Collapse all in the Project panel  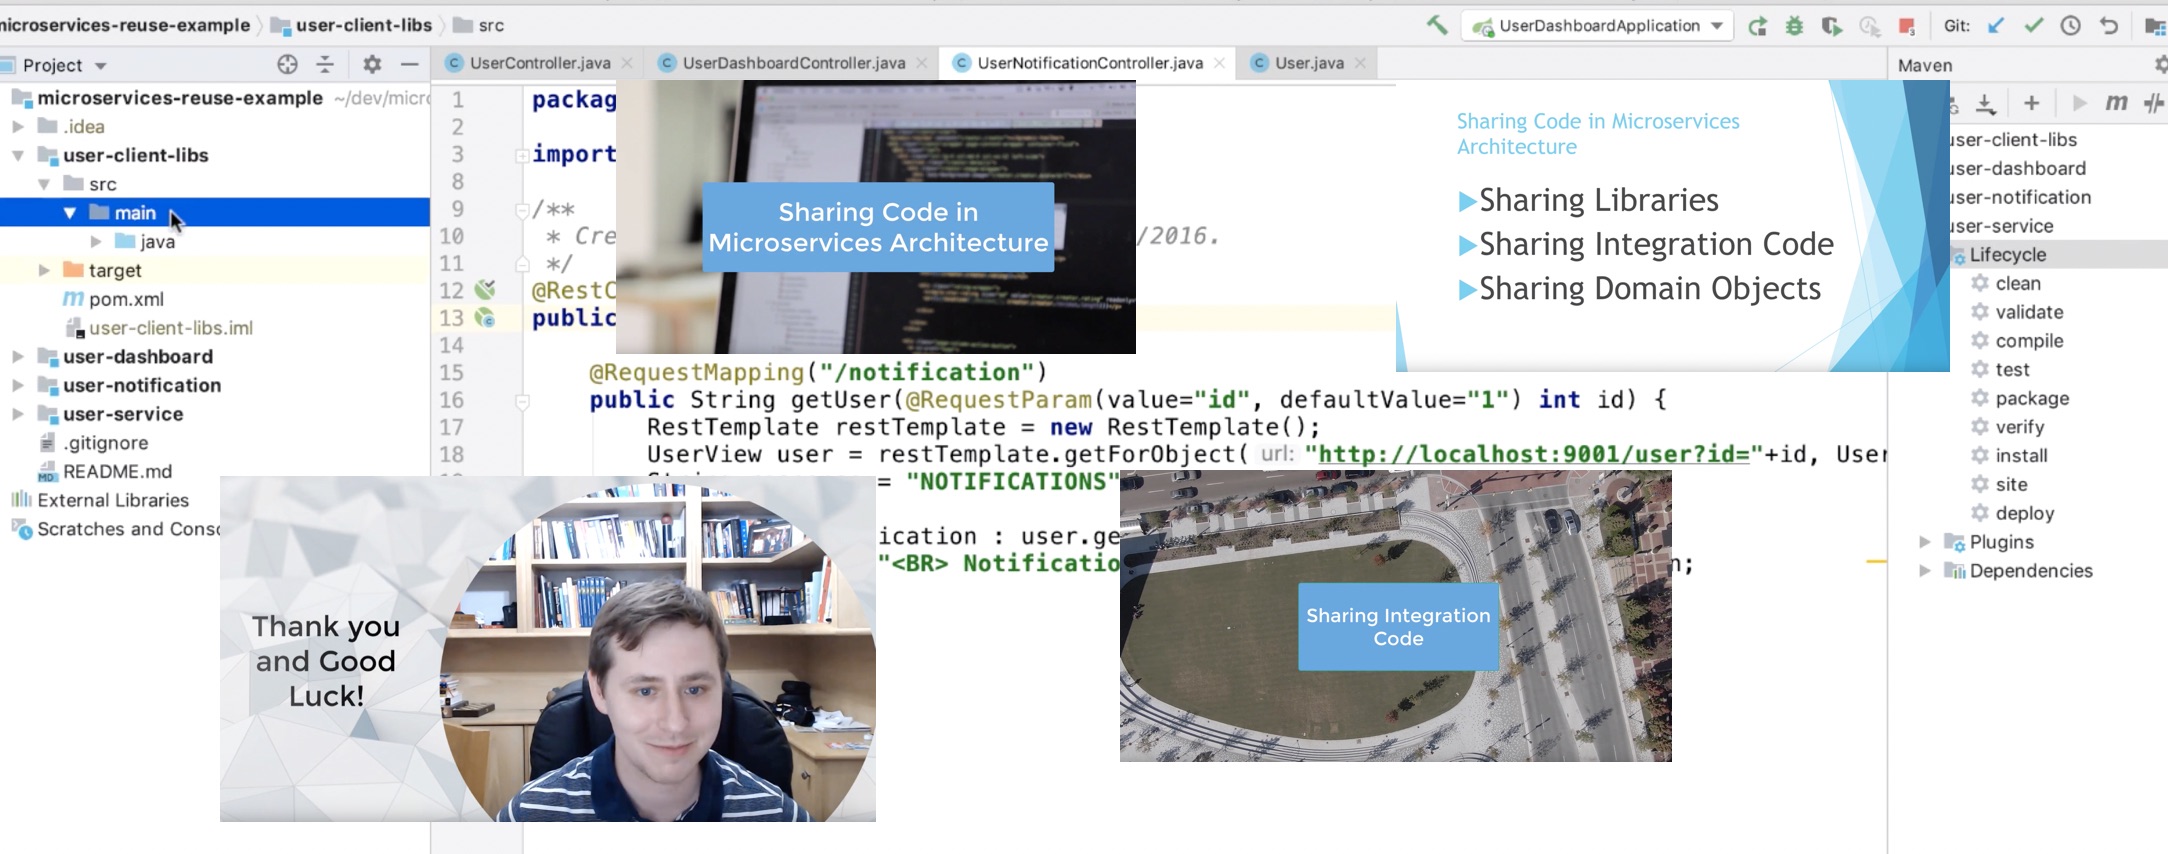pyautogui.click(x=325, y=64)
